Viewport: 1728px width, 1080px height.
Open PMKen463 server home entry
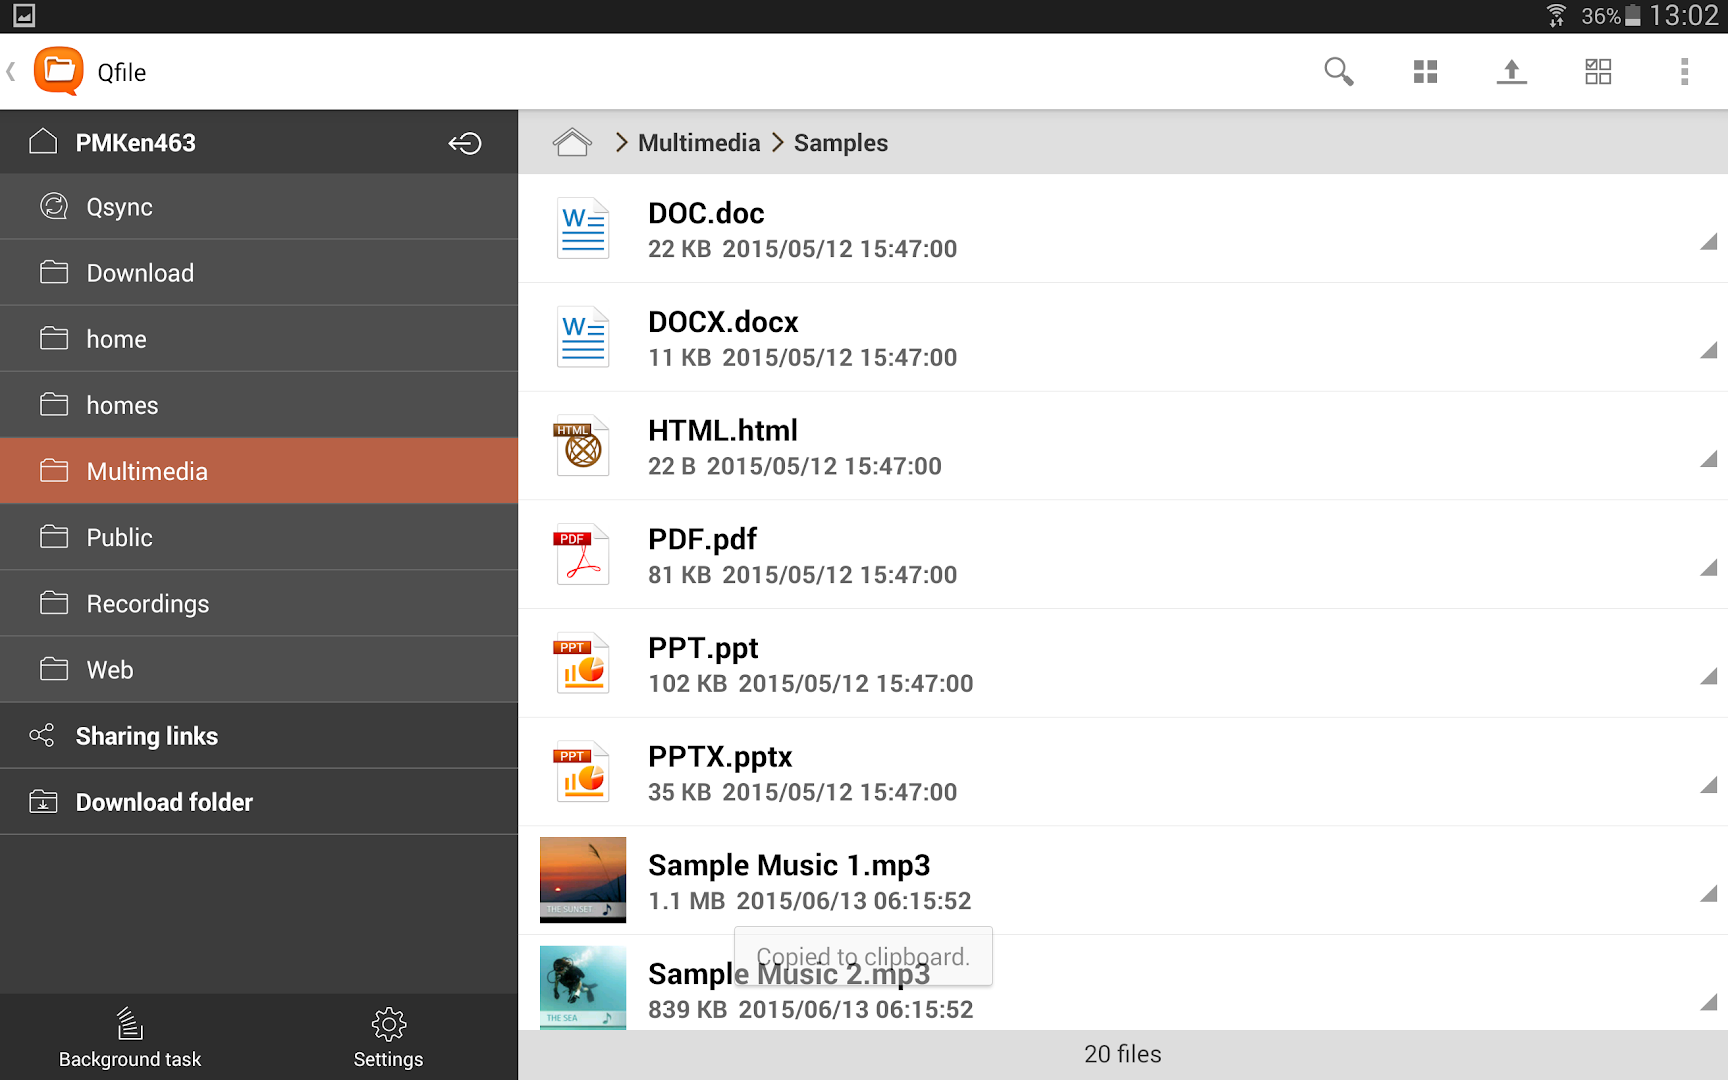point(259,142)
